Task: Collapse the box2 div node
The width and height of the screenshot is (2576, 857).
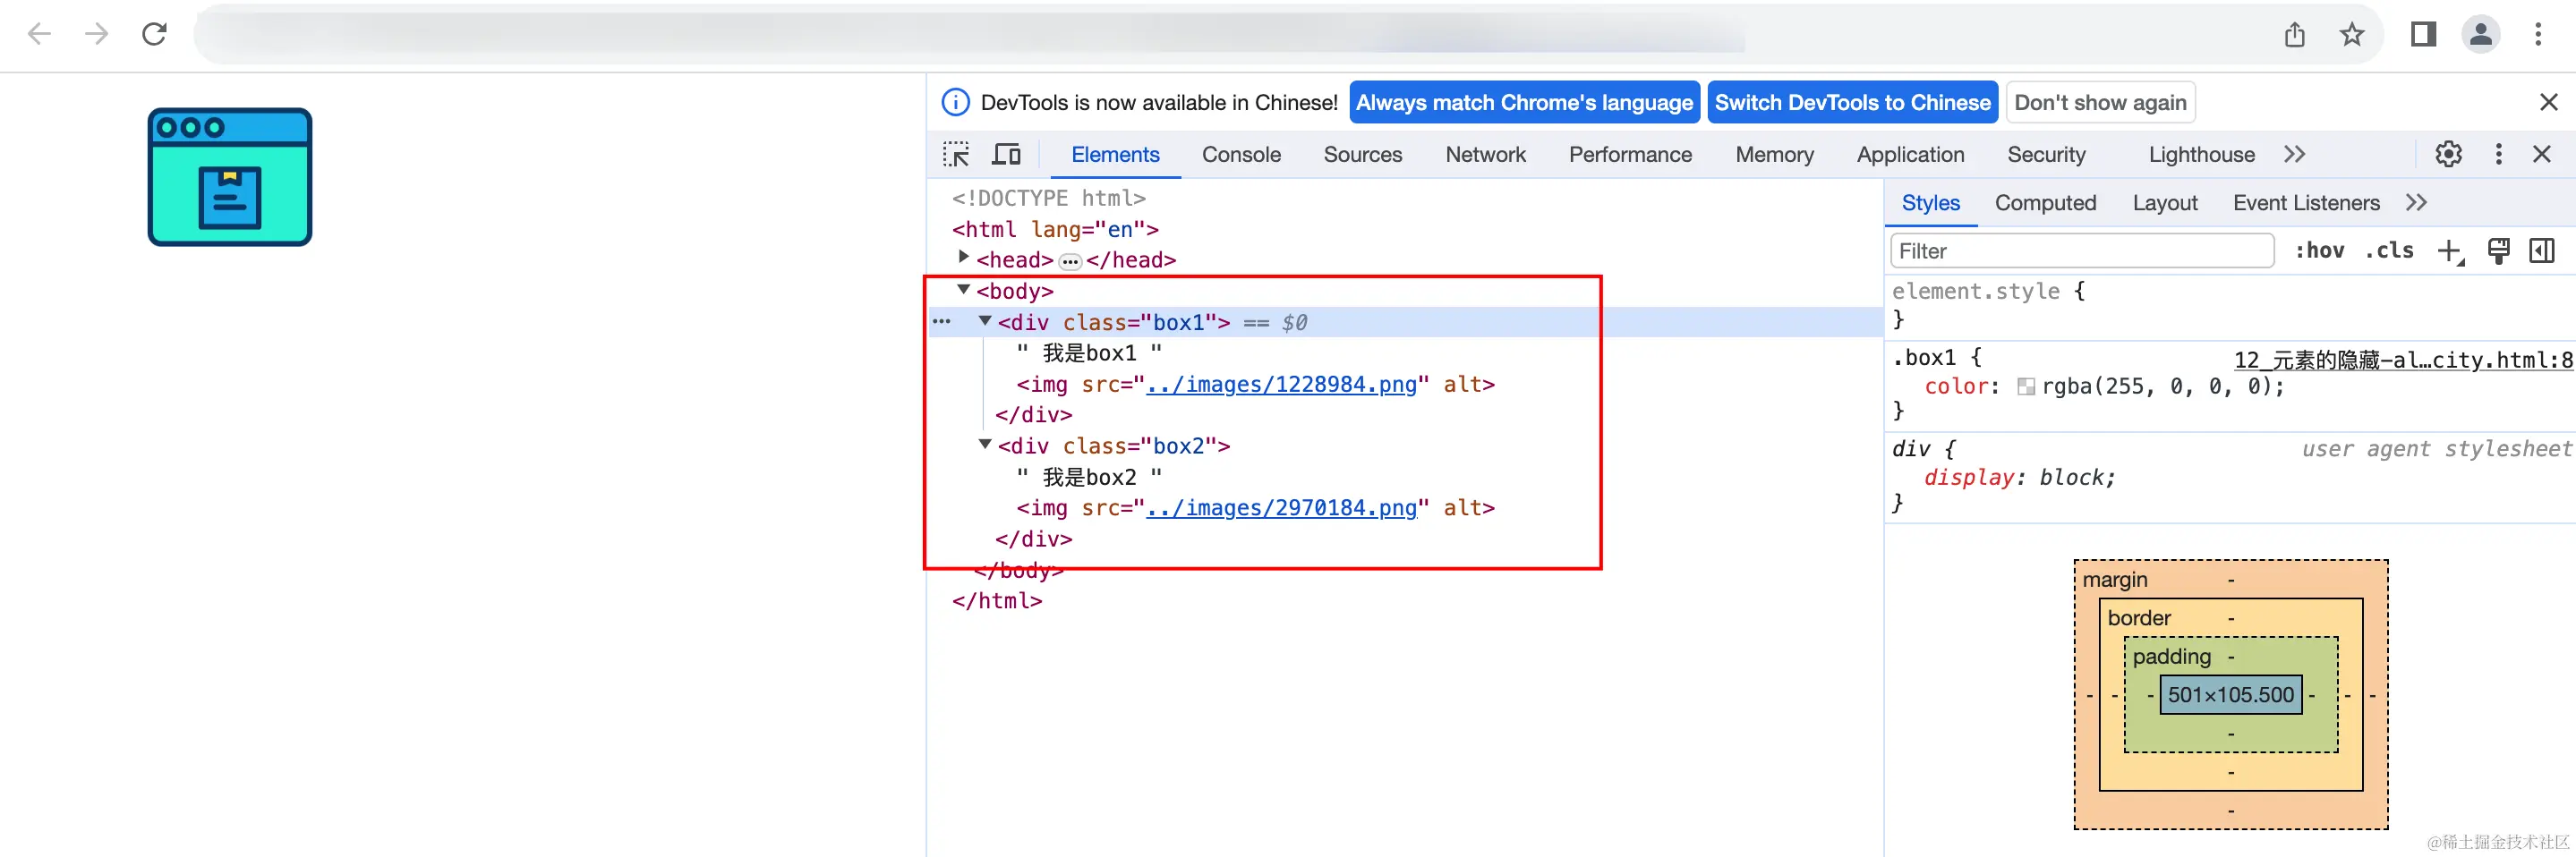Action: 985,444
